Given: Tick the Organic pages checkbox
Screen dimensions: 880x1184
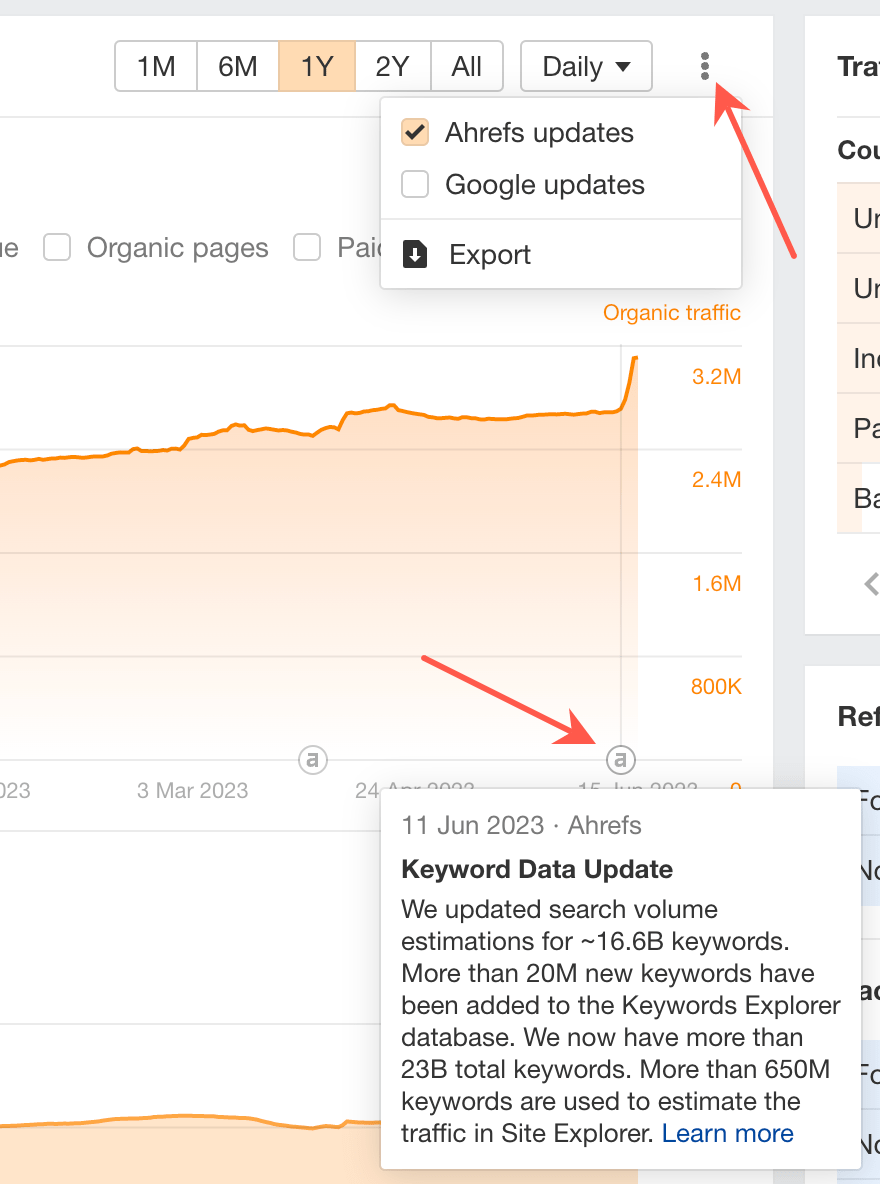Looking at the screenshot, I should (57, 248).
